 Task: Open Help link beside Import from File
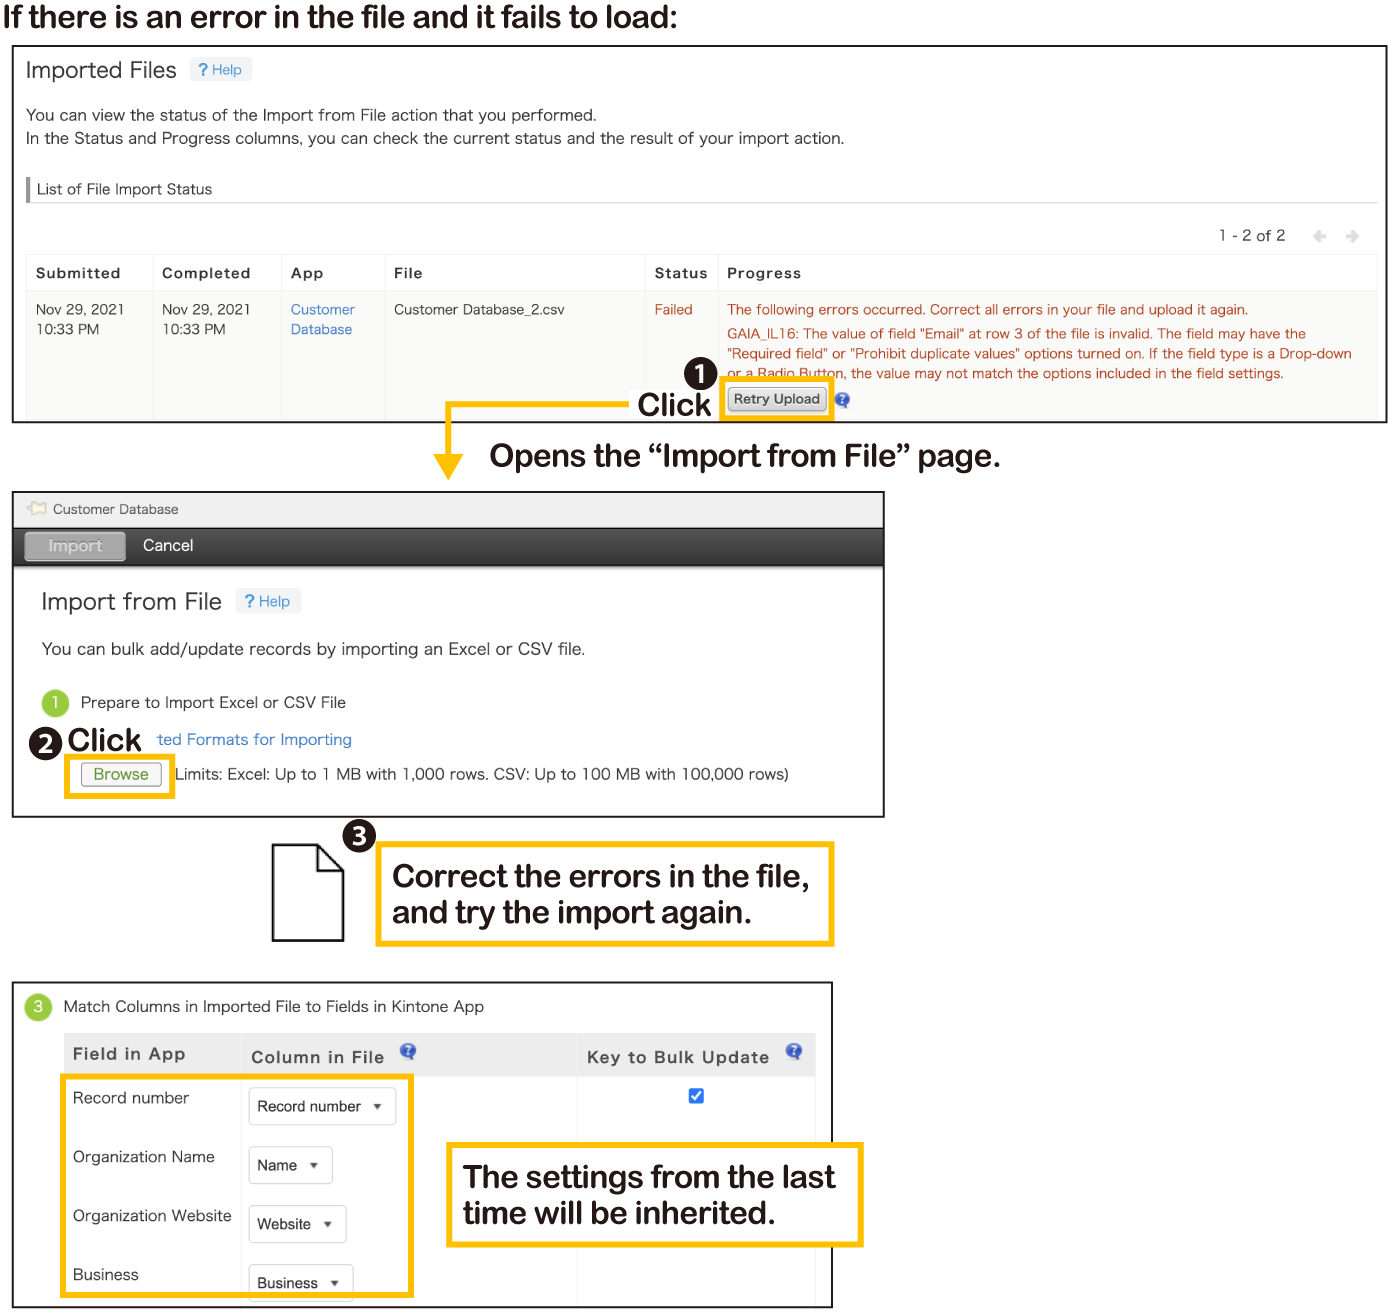pos(267,601)
